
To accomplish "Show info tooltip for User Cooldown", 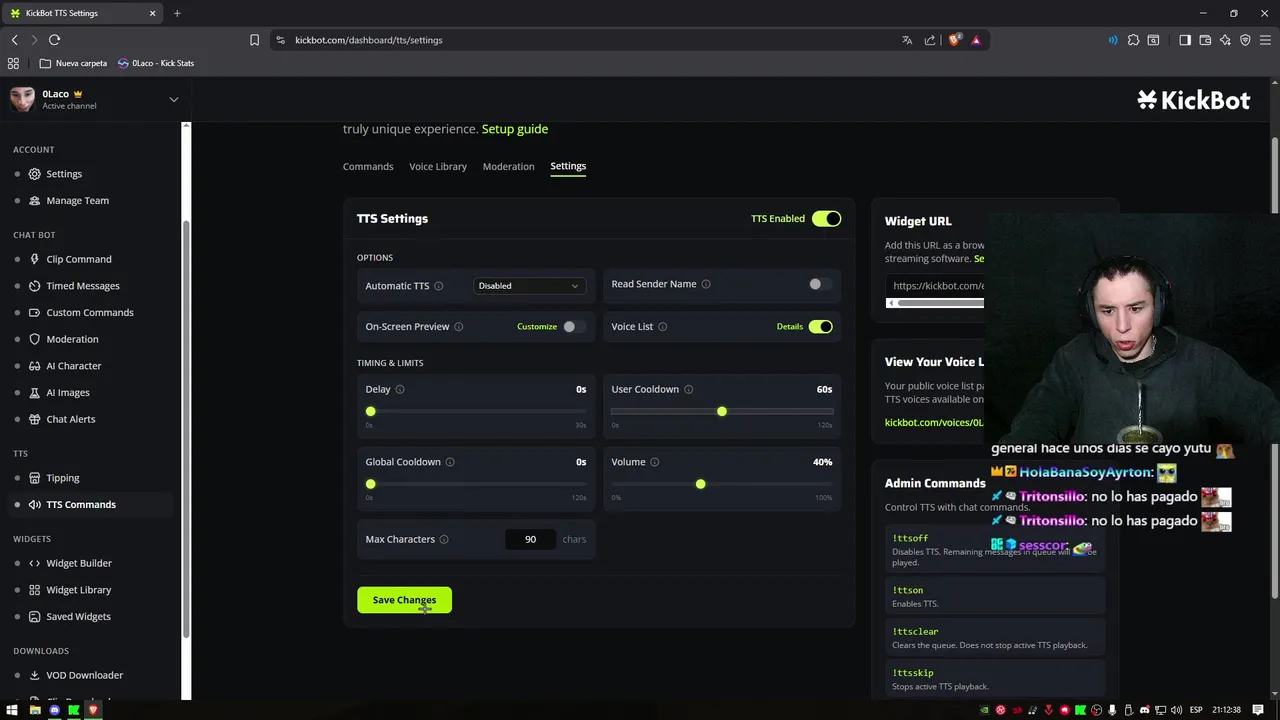I will 688,389.
